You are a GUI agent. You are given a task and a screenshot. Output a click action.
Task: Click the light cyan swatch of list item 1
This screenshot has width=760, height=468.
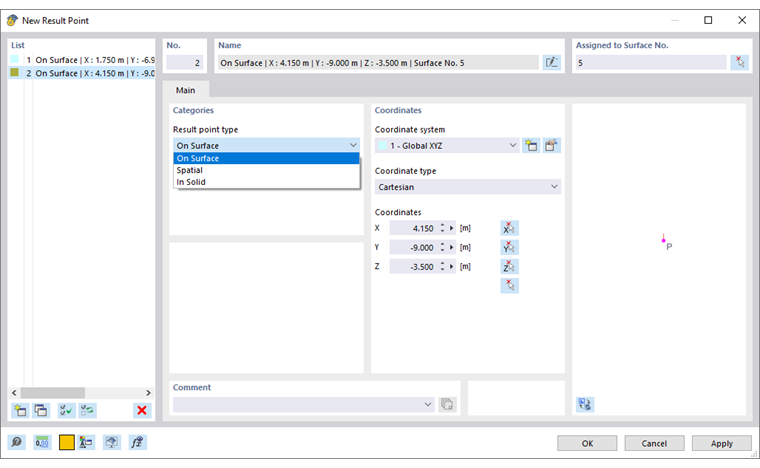[15, 59]
